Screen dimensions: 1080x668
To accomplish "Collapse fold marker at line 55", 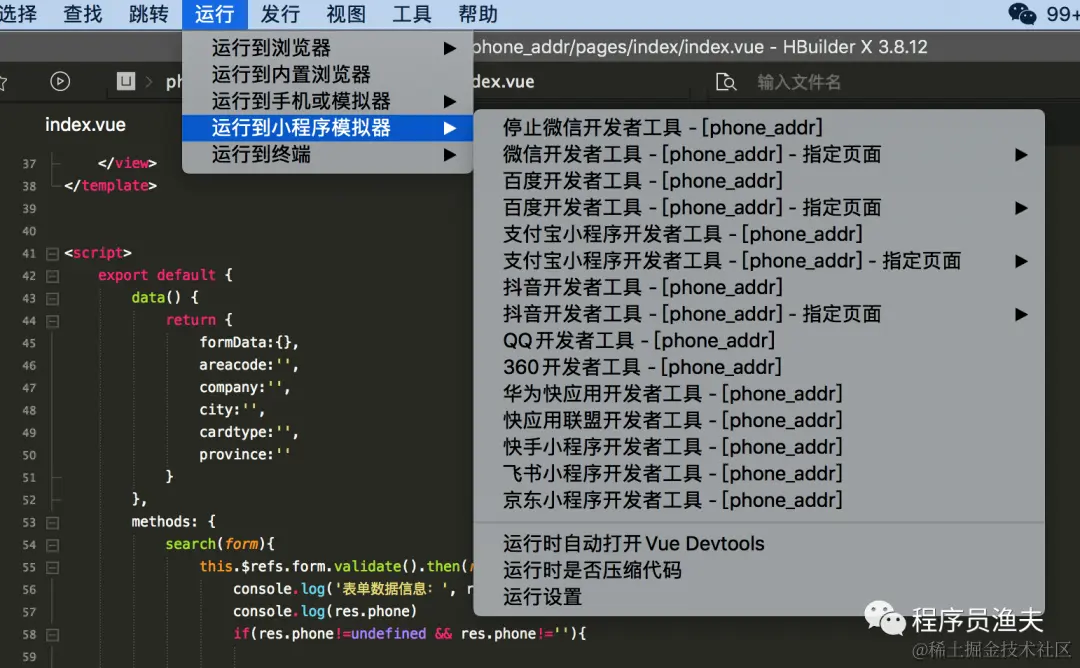I will pos(52,567).
